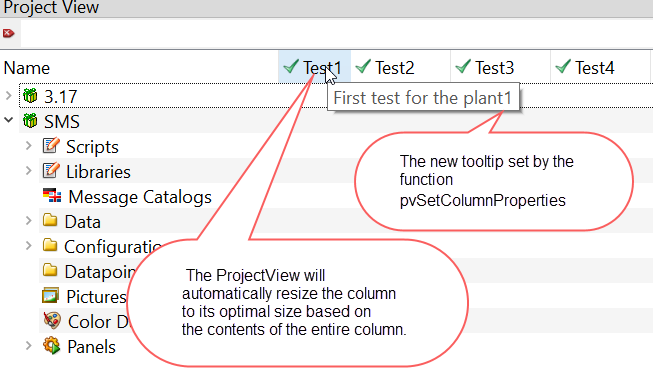Expand the Scripts tree node
The height and width of the screenshot is (374, 653).
point(28,146)
